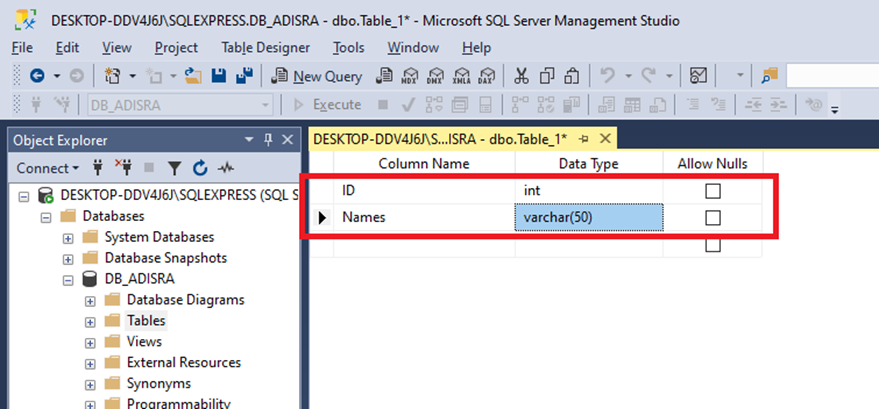879x409 pixels.
Task: Close the dbo.Table_1 tab
Action: 605,138
